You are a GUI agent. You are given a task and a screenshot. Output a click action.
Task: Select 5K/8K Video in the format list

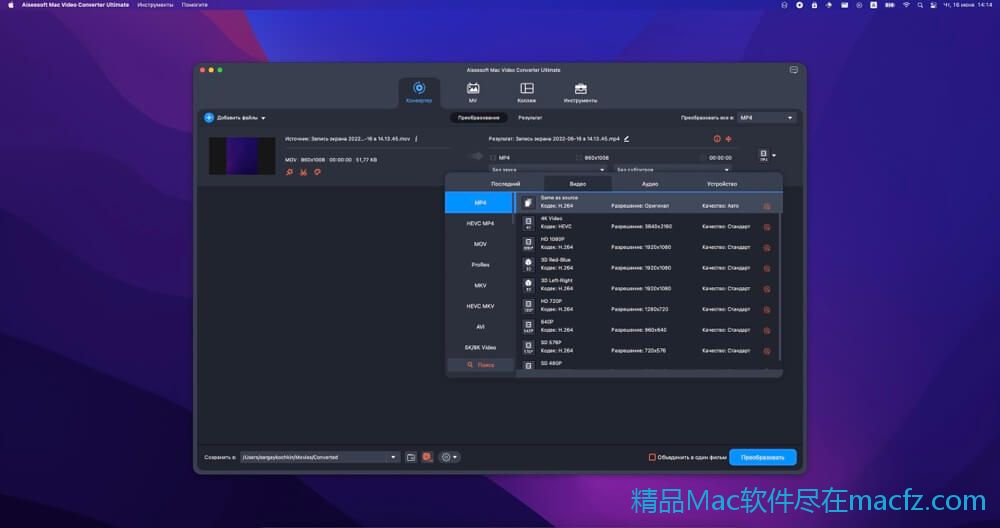coord(480,348)
